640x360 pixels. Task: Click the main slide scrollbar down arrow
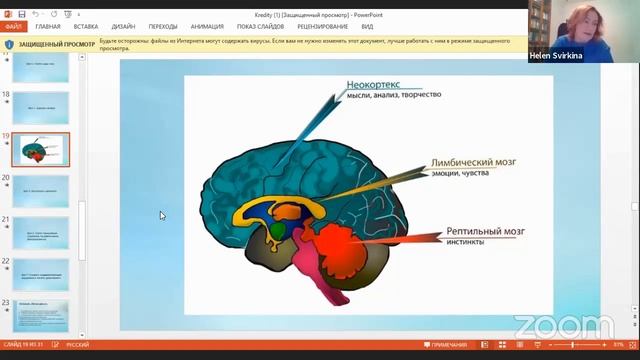635,309
